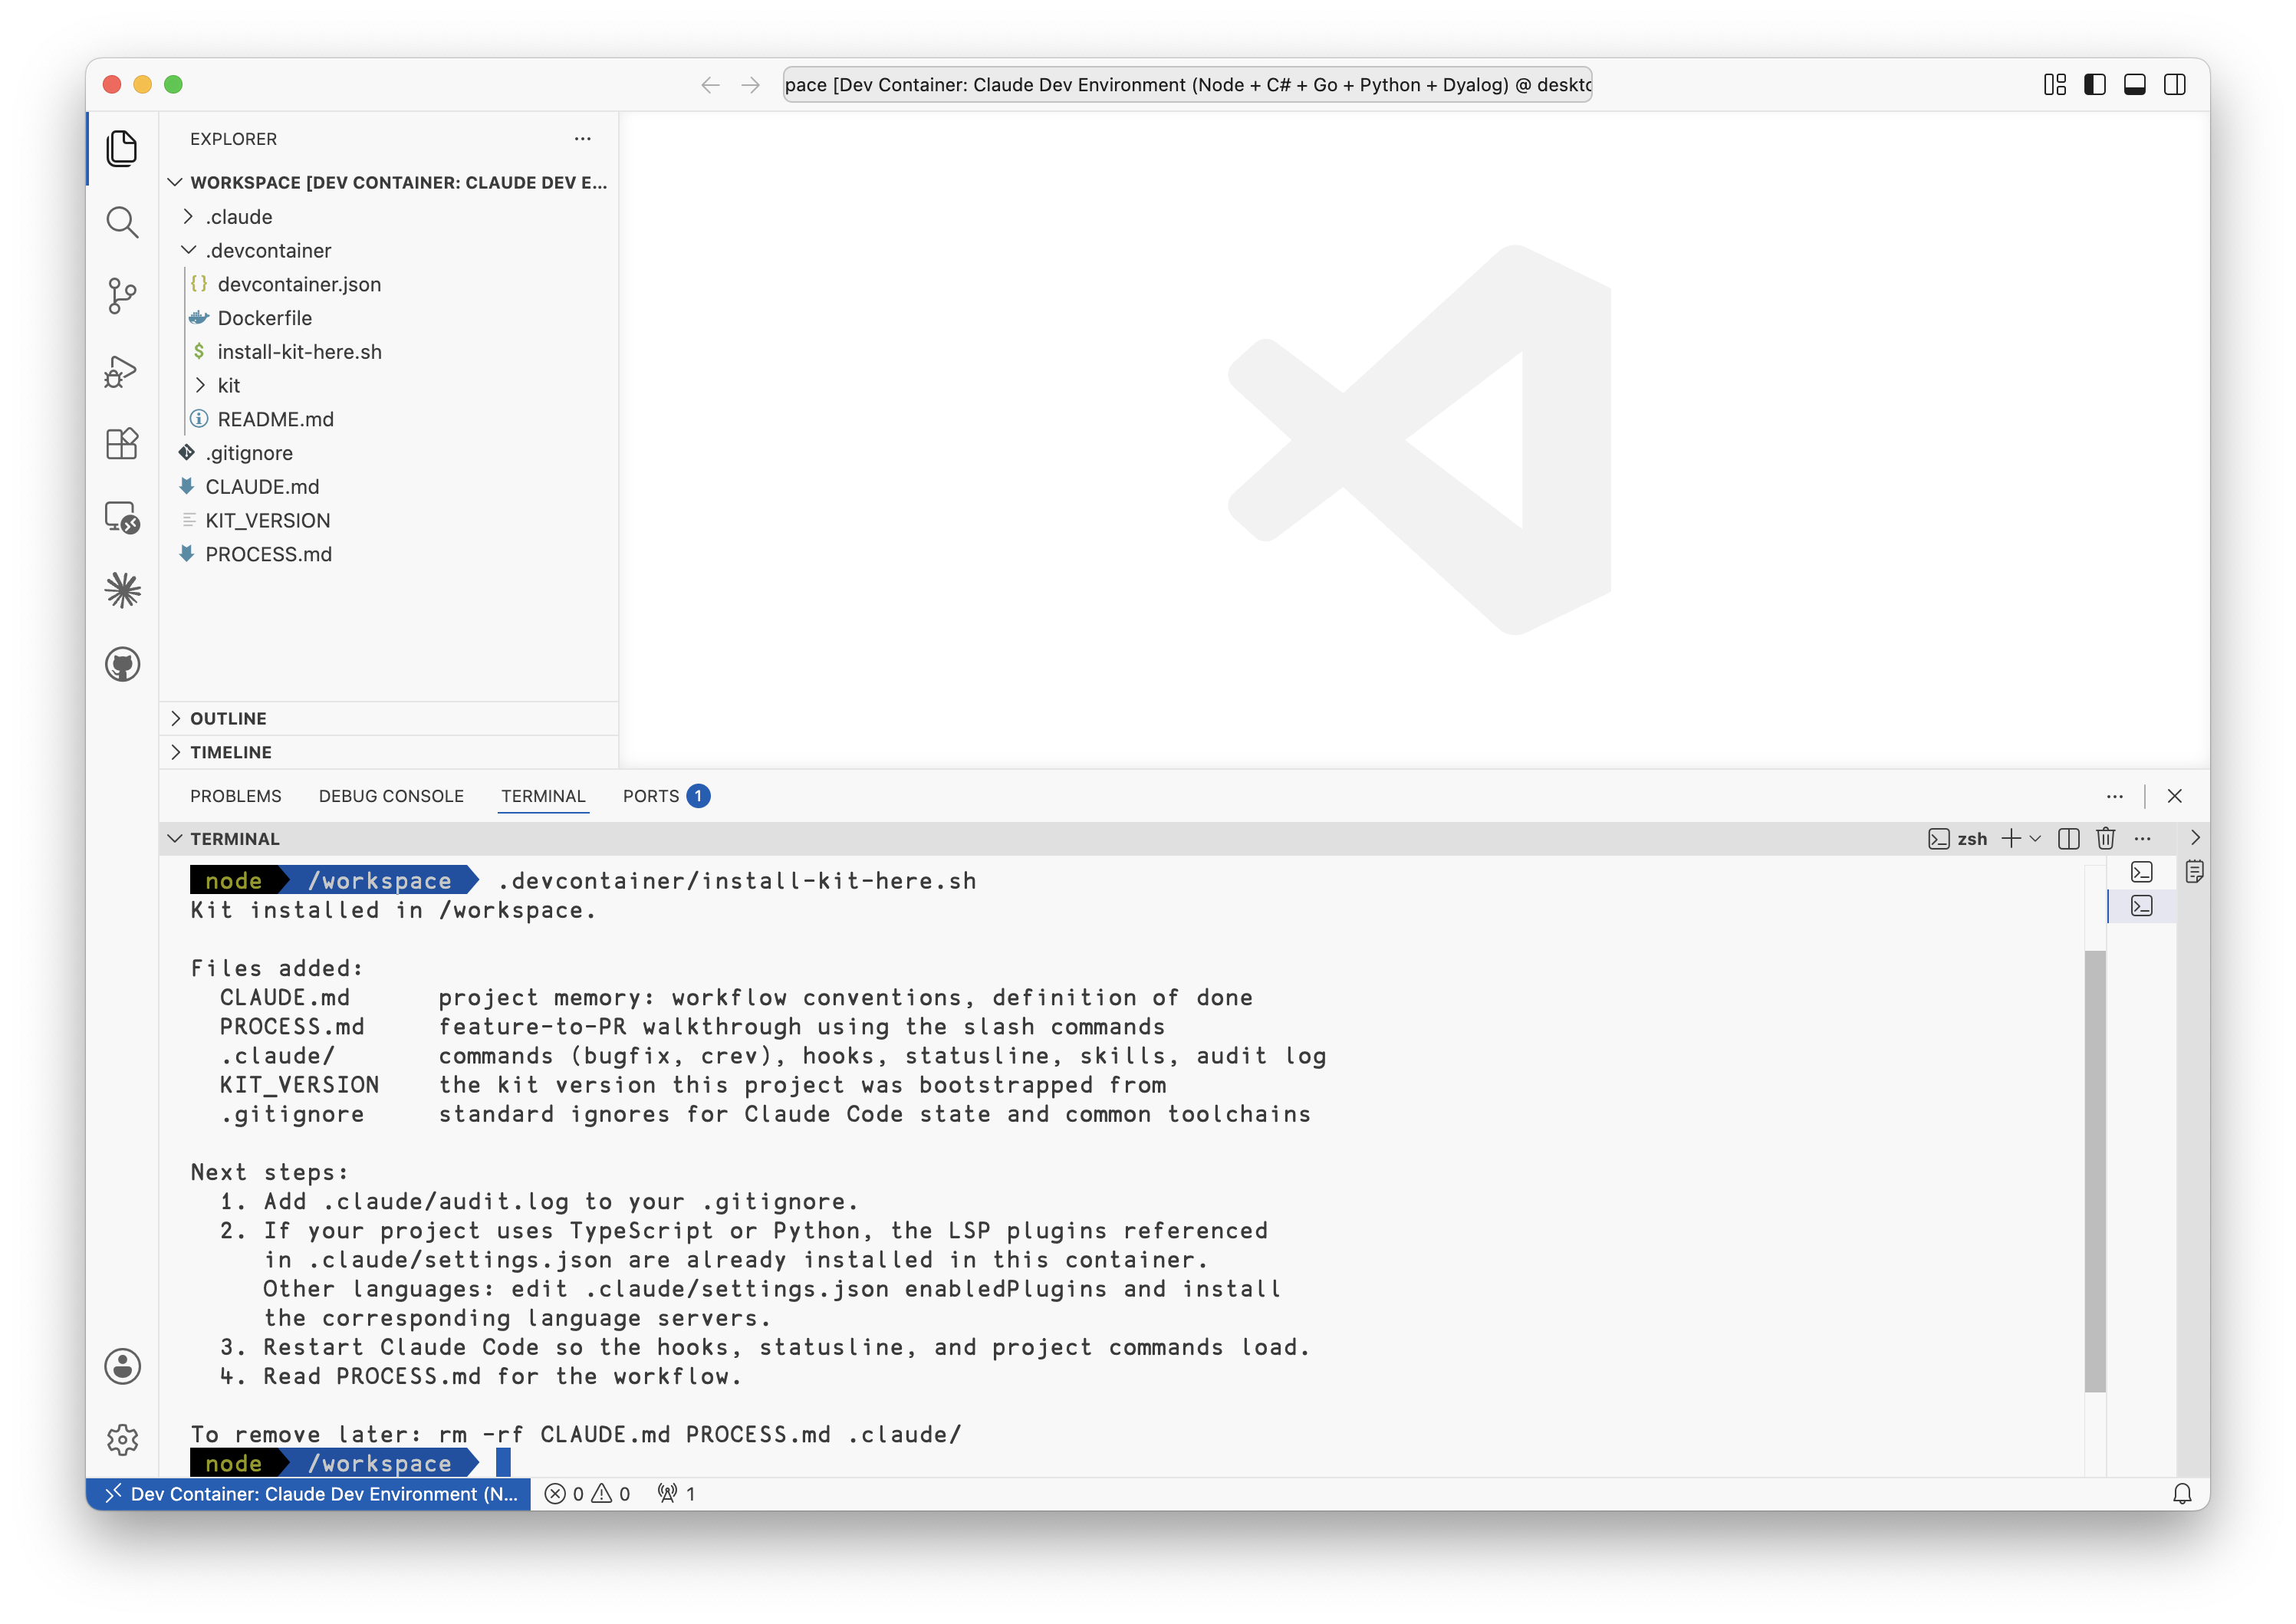Open the Run and Debug view

(x=122, y=370)
